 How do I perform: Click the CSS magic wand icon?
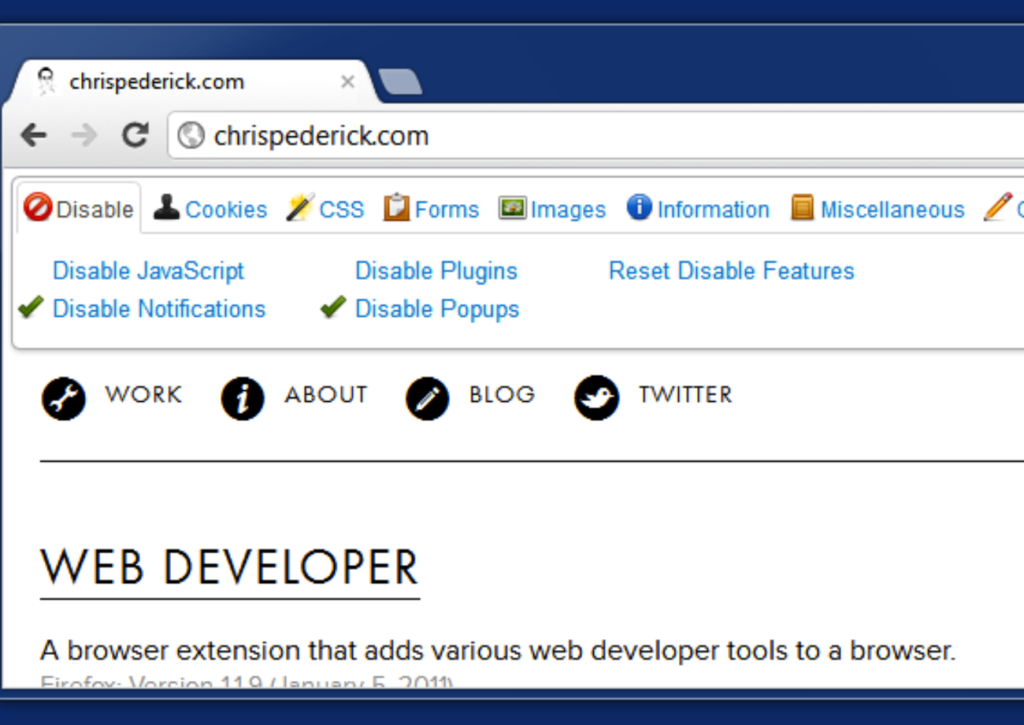click(x=300, y=208)
